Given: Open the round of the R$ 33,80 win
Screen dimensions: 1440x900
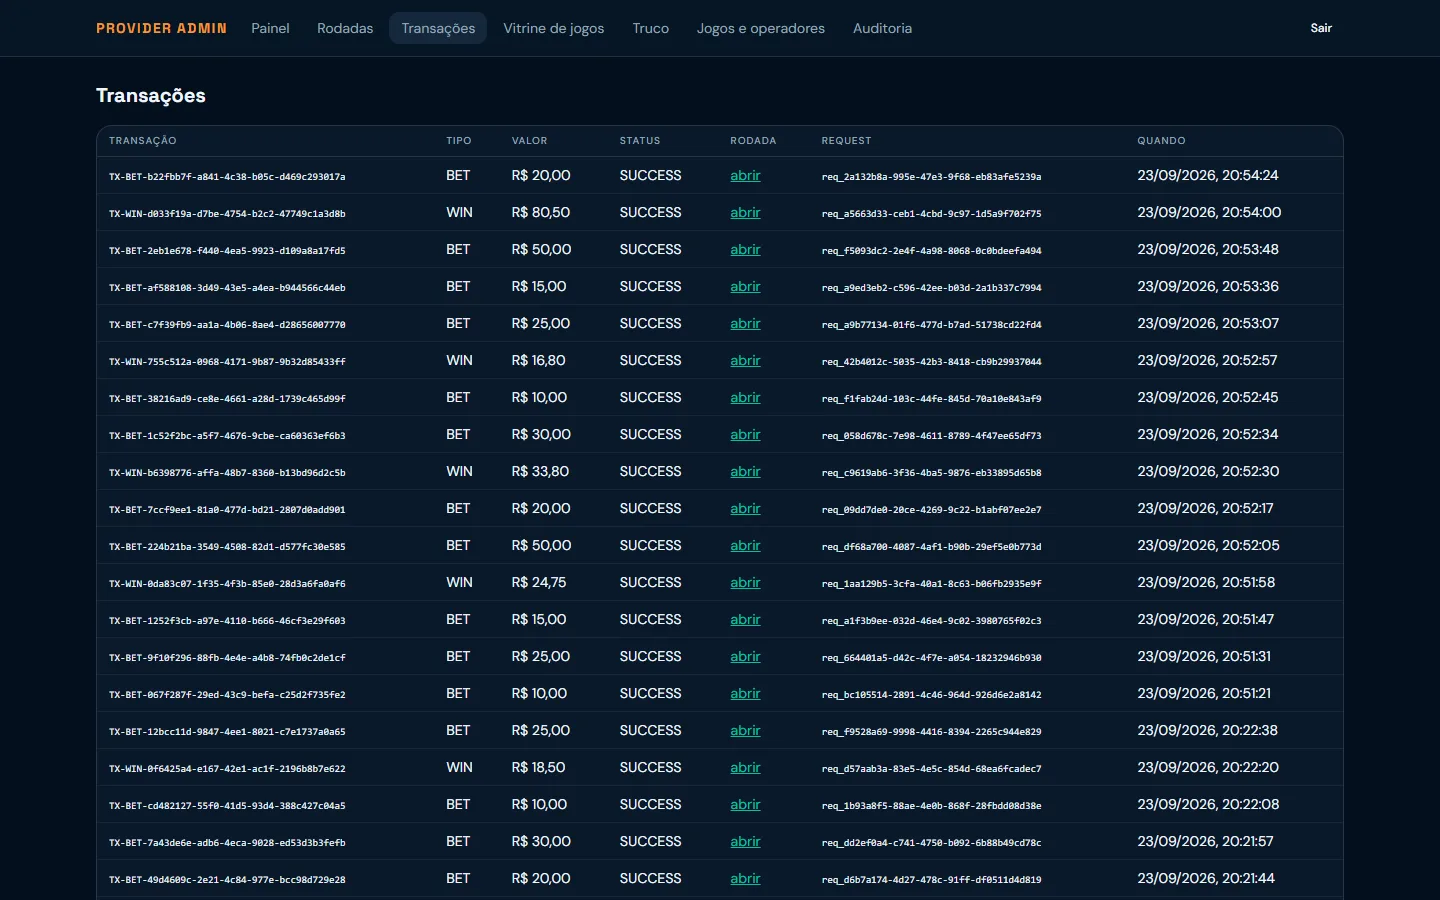Looking at the screenshot, I should [745, 471].
